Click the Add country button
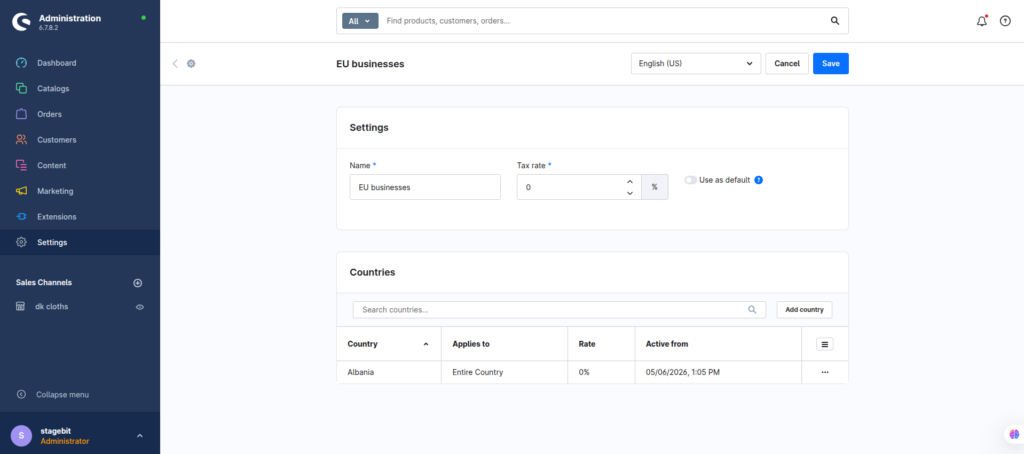Image resolution: width=1024 pixels, height=454 pixels. point(804,310)
